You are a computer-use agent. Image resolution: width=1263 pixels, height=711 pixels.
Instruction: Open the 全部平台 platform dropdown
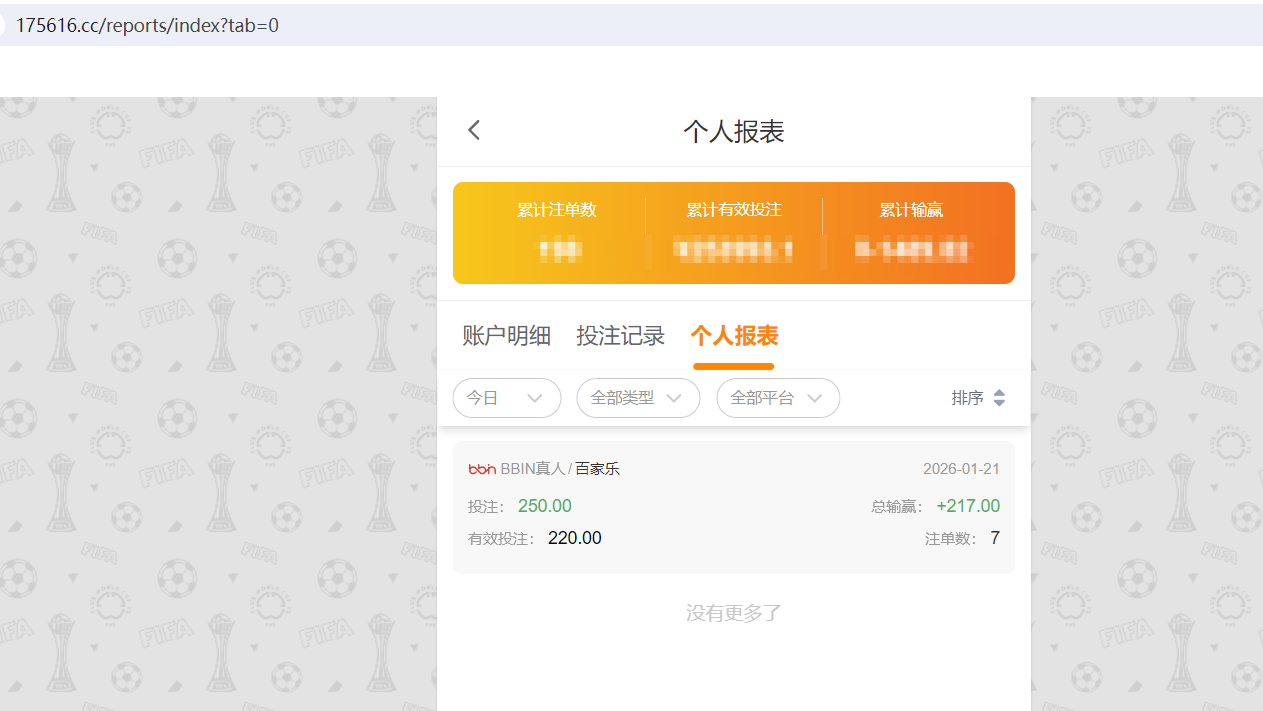coord(778,398)
